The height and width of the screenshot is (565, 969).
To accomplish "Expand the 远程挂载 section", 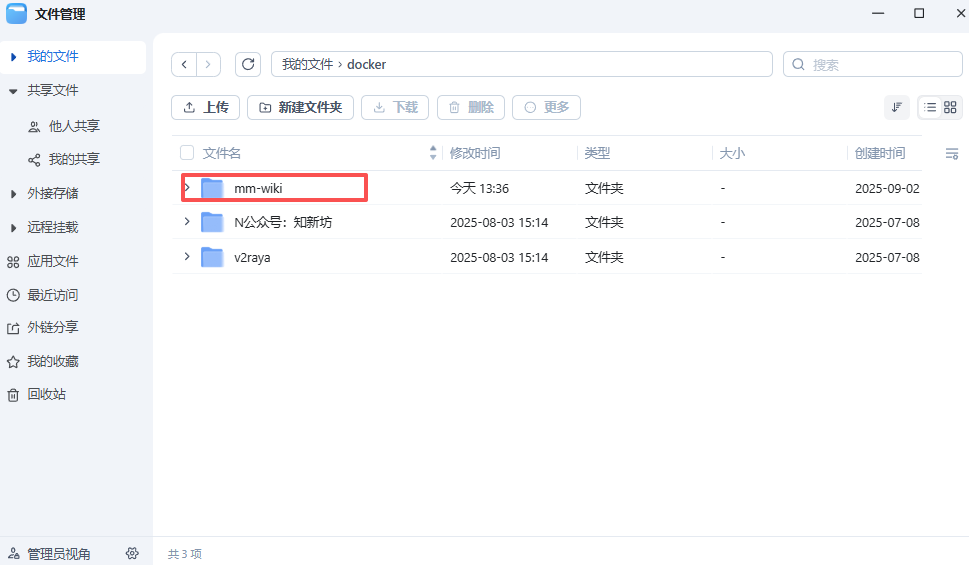I will click(13, 228).
